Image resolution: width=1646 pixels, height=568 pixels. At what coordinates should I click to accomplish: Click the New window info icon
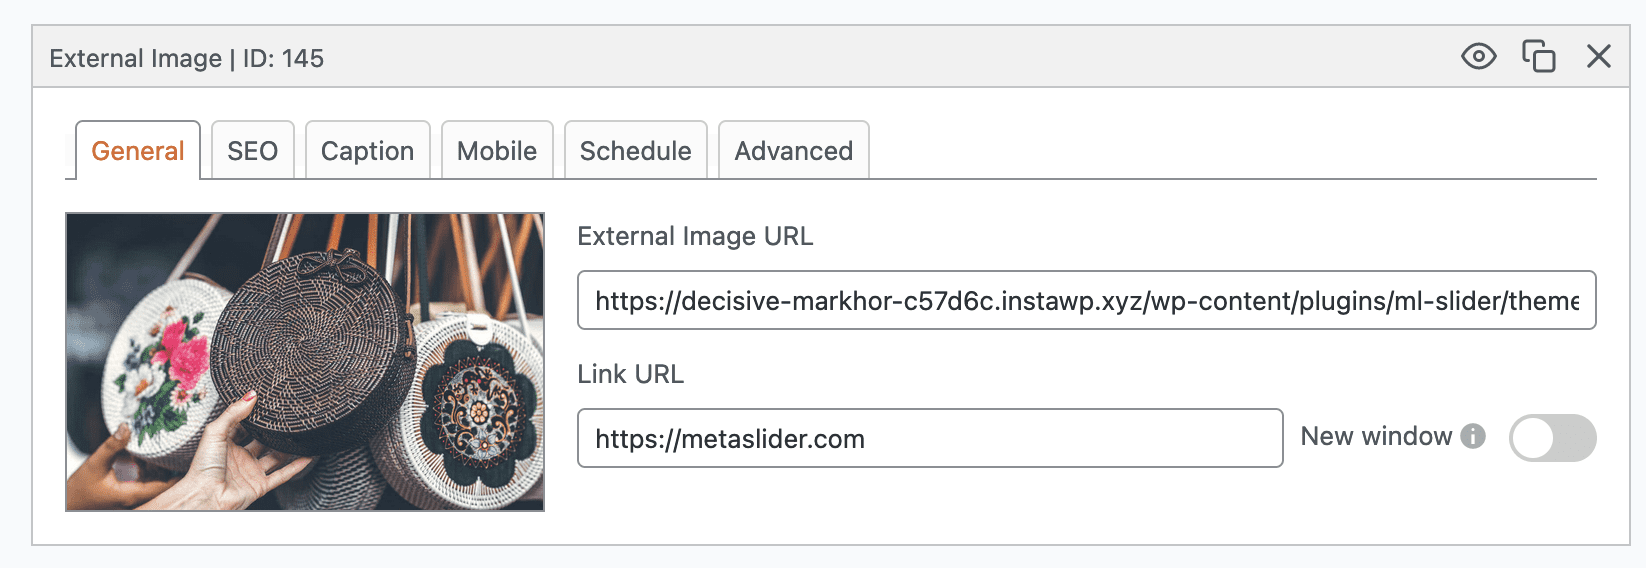pos(1473,437)
